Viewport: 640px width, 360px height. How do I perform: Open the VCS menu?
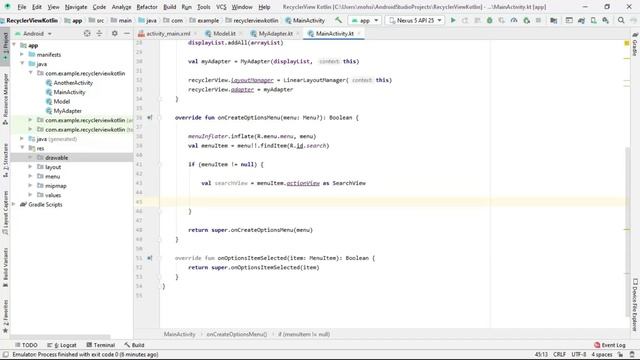coord(221,7)
